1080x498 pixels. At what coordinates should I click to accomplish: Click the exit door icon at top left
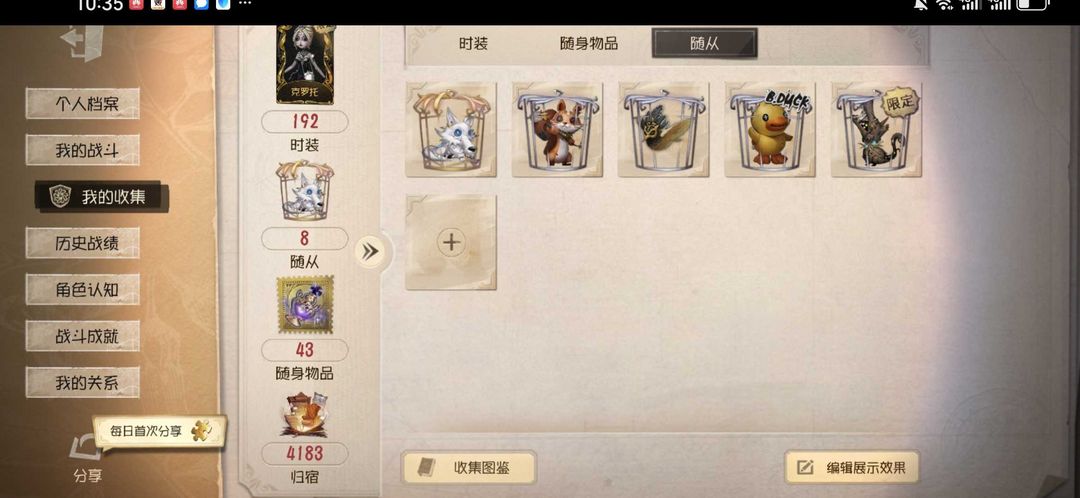83,43
